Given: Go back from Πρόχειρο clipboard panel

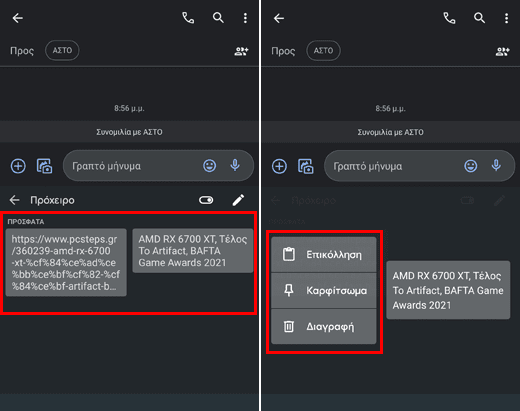Looking at the screenshot, I should click(x=15, y=200).
